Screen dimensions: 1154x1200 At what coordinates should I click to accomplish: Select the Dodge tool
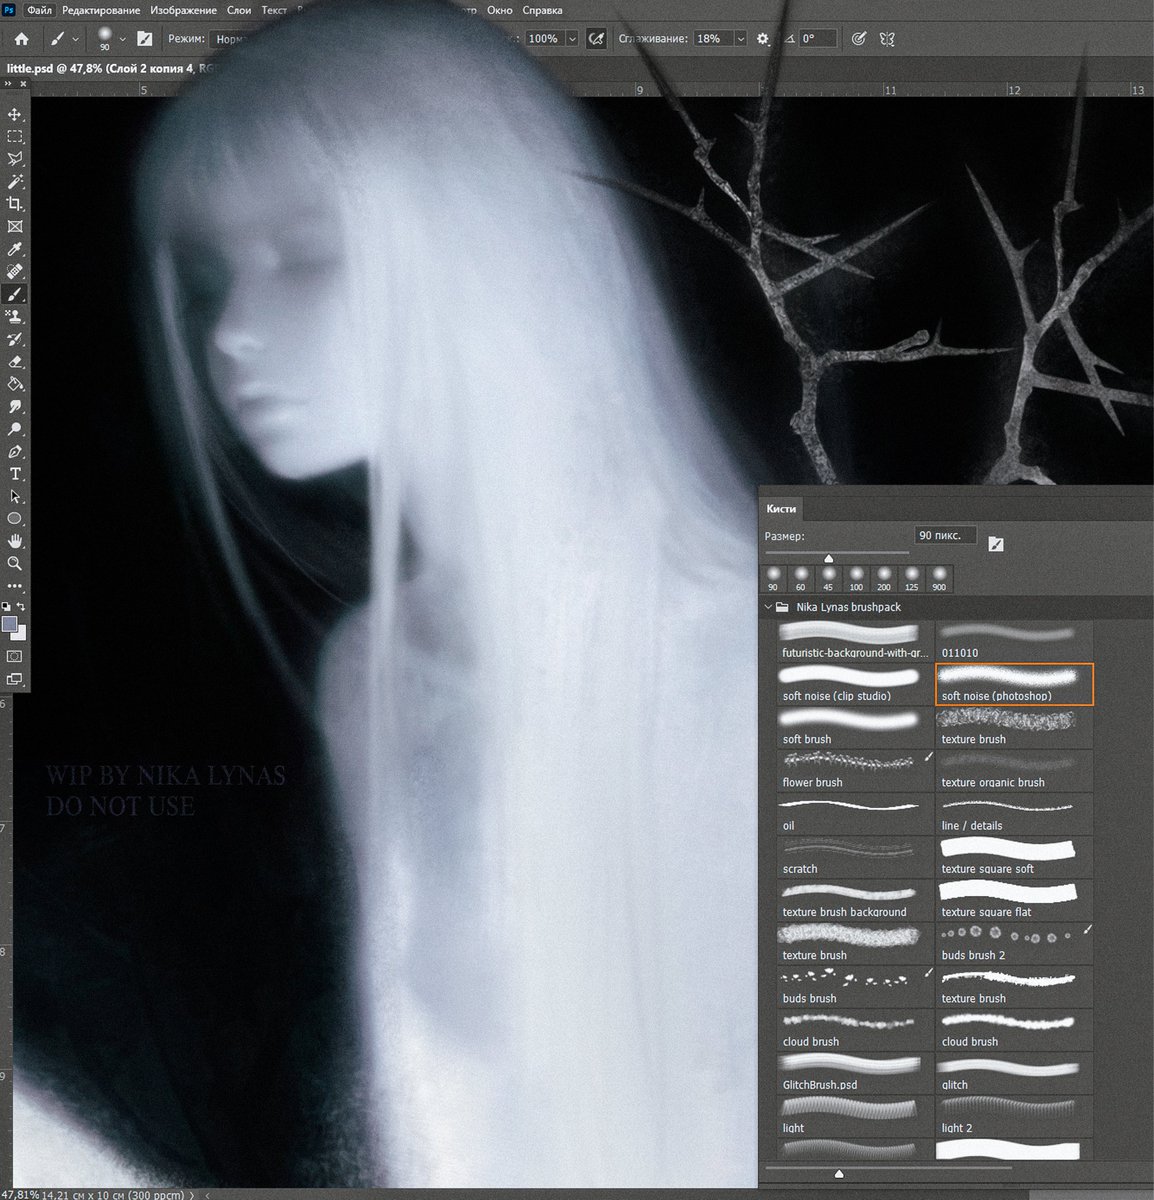click(x=15, y=429)
